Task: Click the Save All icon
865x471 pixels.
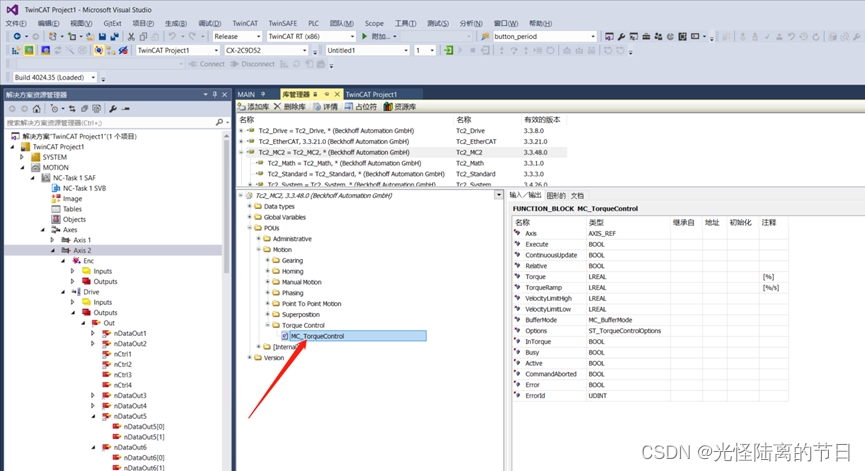Action: click(114, 36)
